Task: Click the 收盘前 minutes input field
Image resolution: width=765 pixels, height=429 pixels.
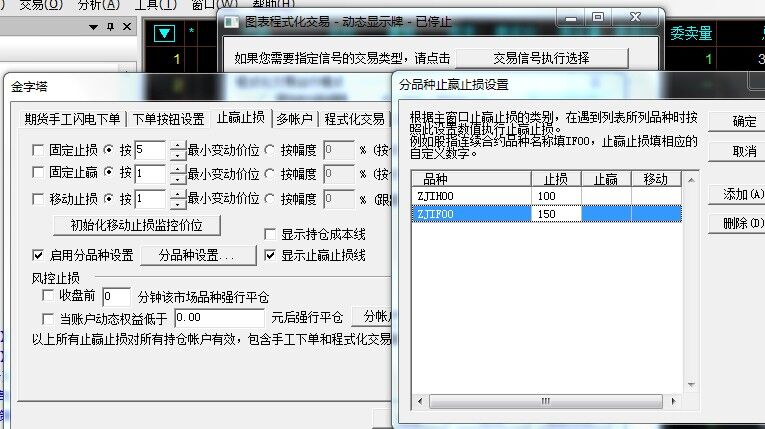Action: (116, 297)
